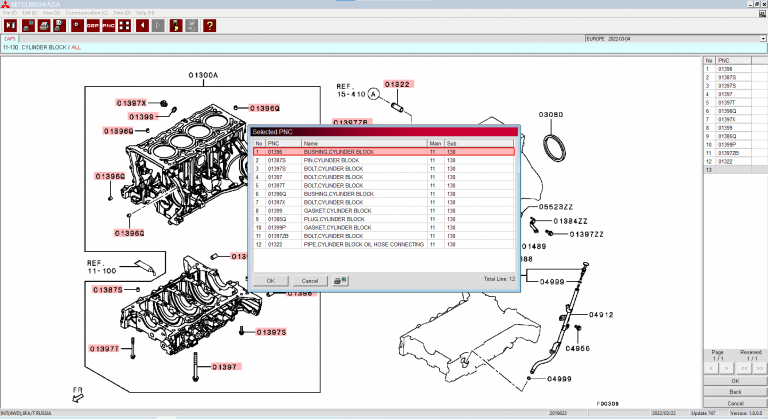The image size is (768, 419).
Task: Switch to the CAPS tab
Action: [x=12, y=39]
